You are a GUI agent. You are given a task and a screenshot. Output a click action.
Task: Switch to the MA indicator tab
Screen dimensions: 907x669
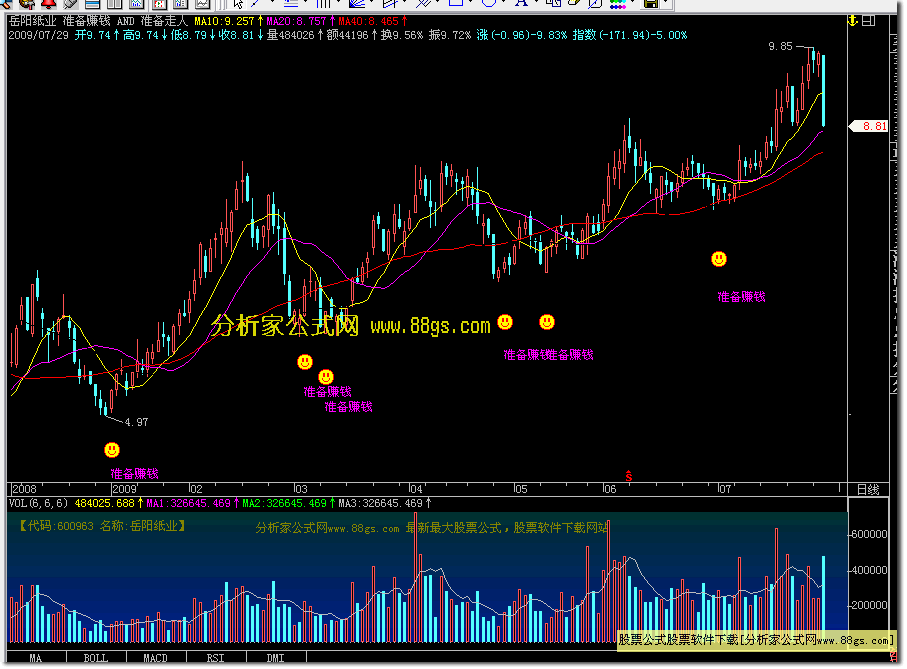tap(35, 658)
